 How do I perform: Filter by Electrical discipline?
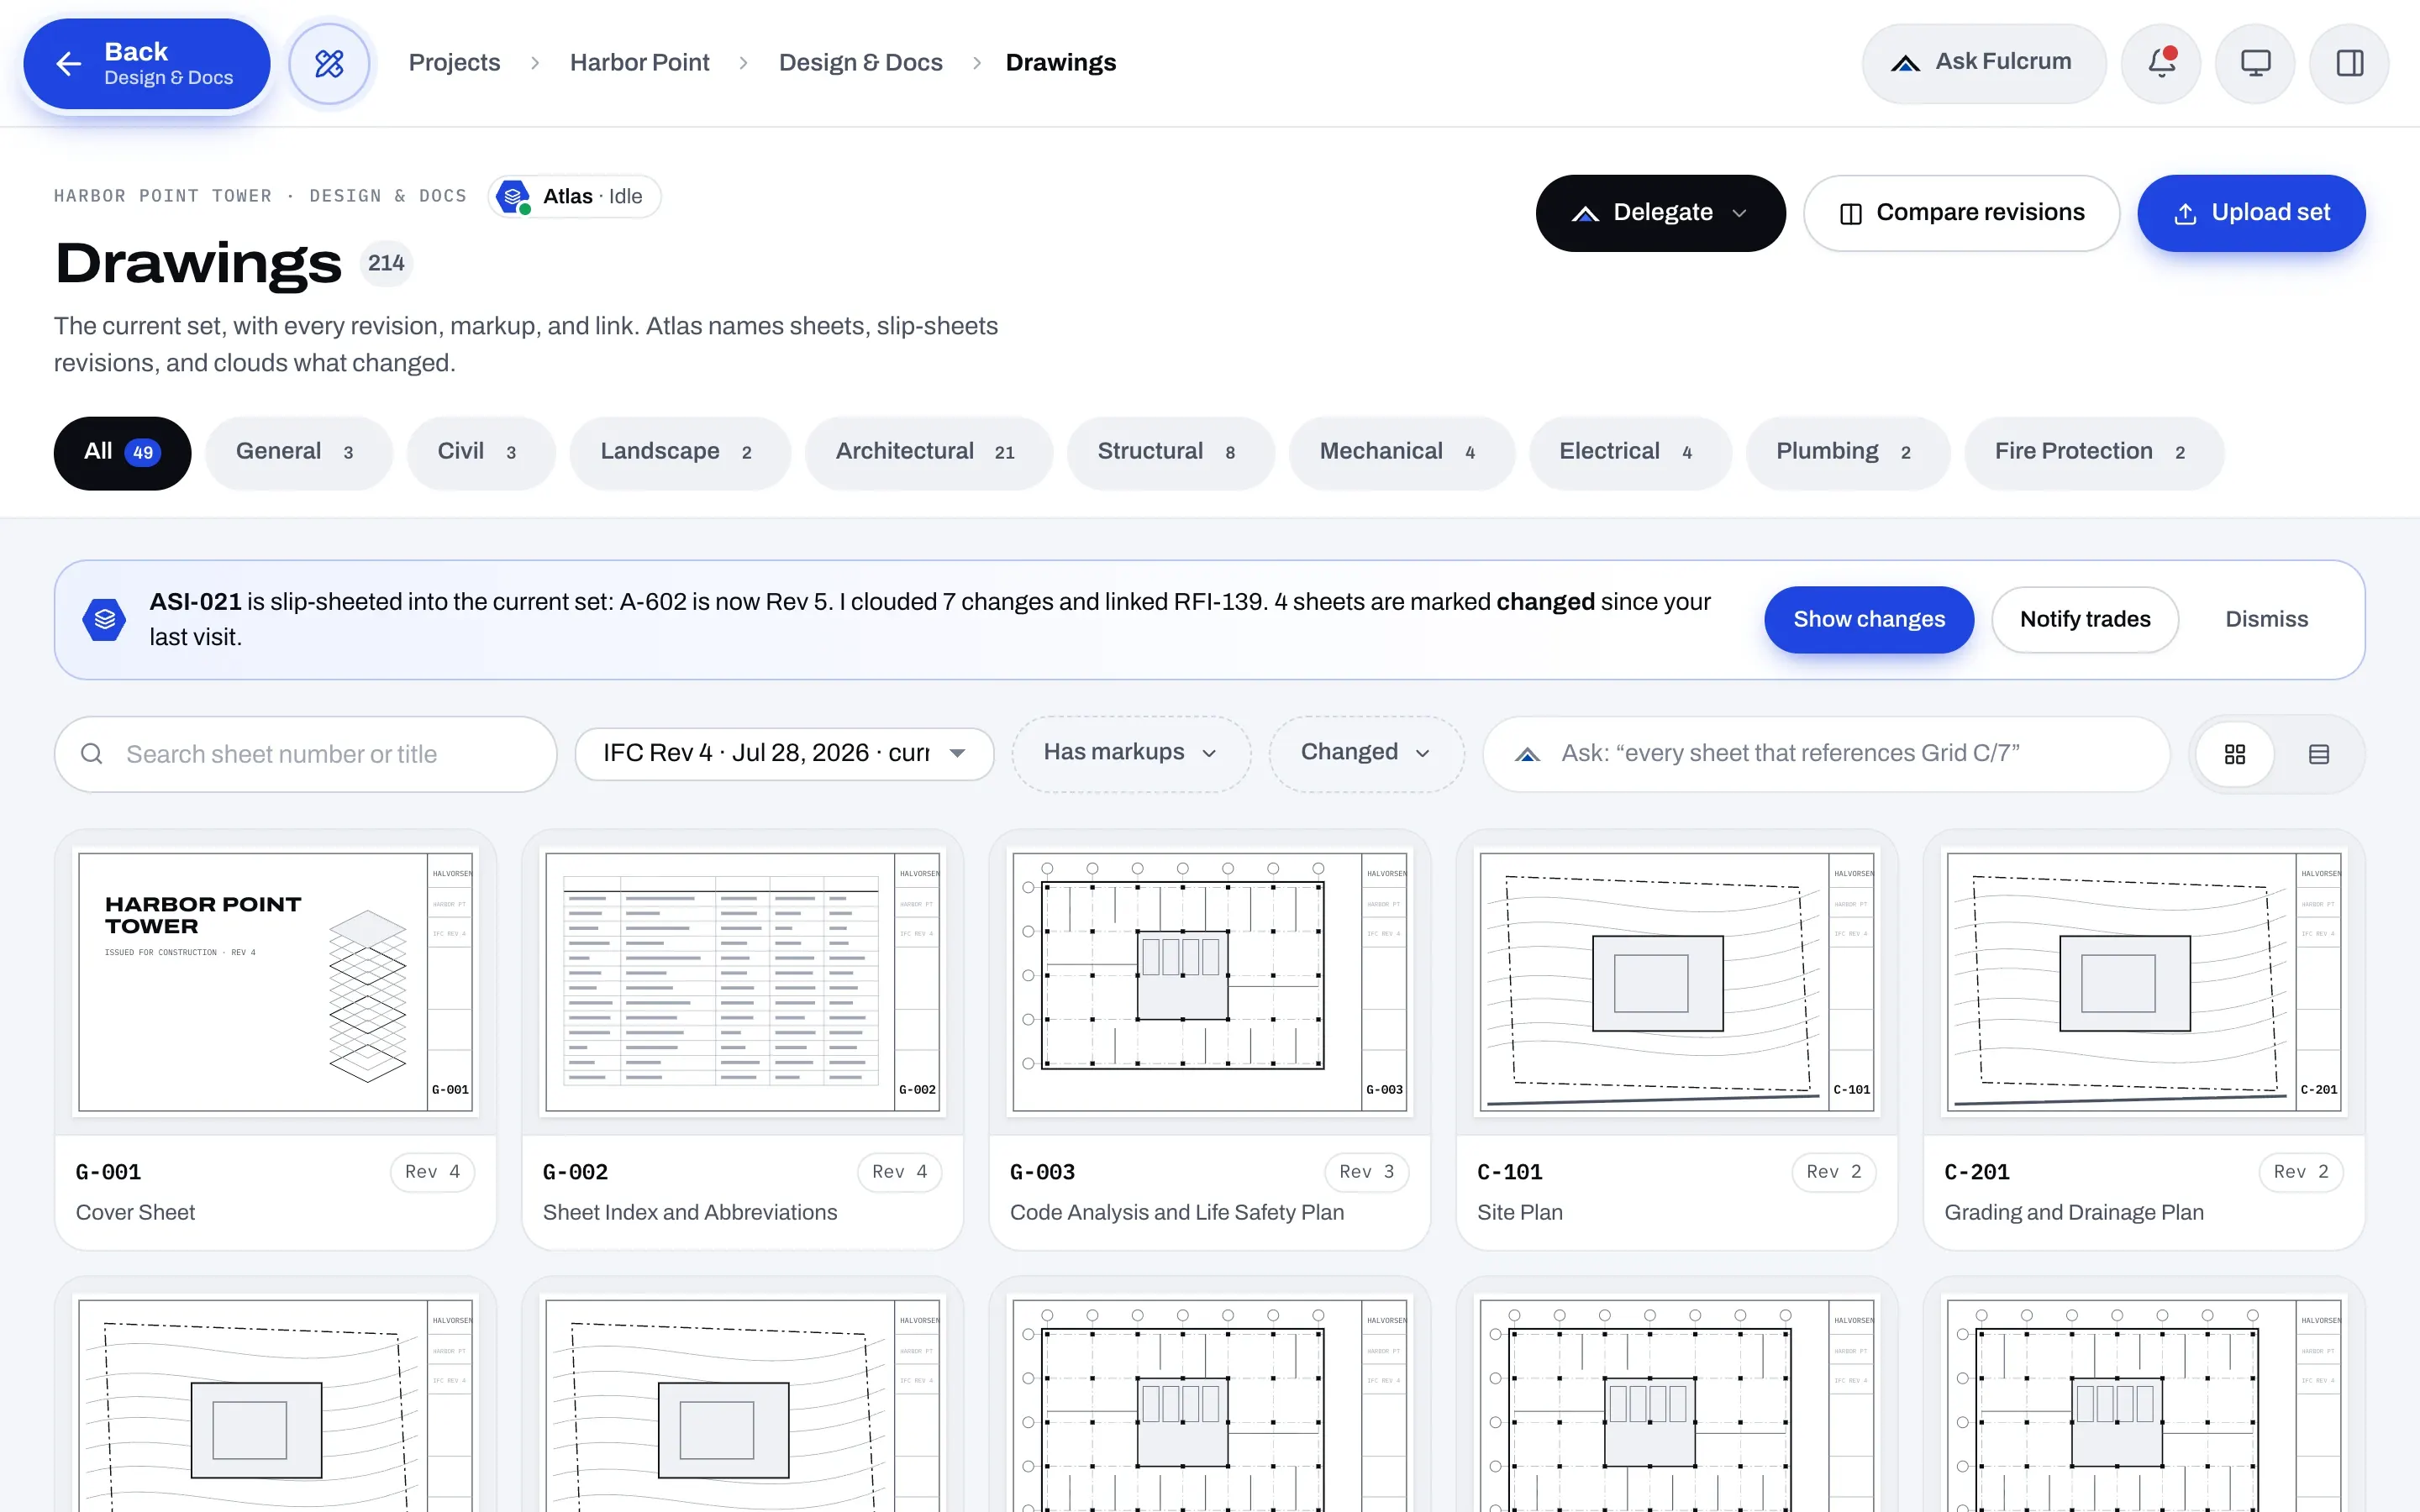(x=1629, y=452)
